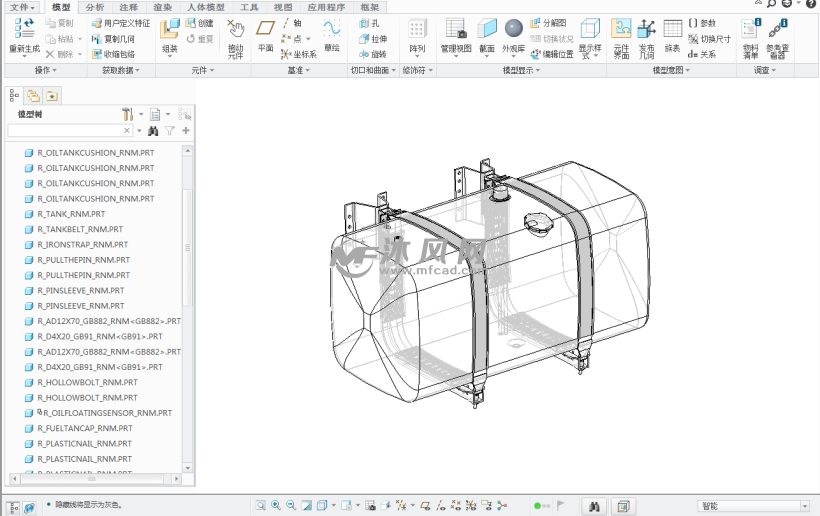Screen dimensions: 820x516
Task: Click User-Defined Feature (用户定义特征)
Action: click(x=121, y=23)
